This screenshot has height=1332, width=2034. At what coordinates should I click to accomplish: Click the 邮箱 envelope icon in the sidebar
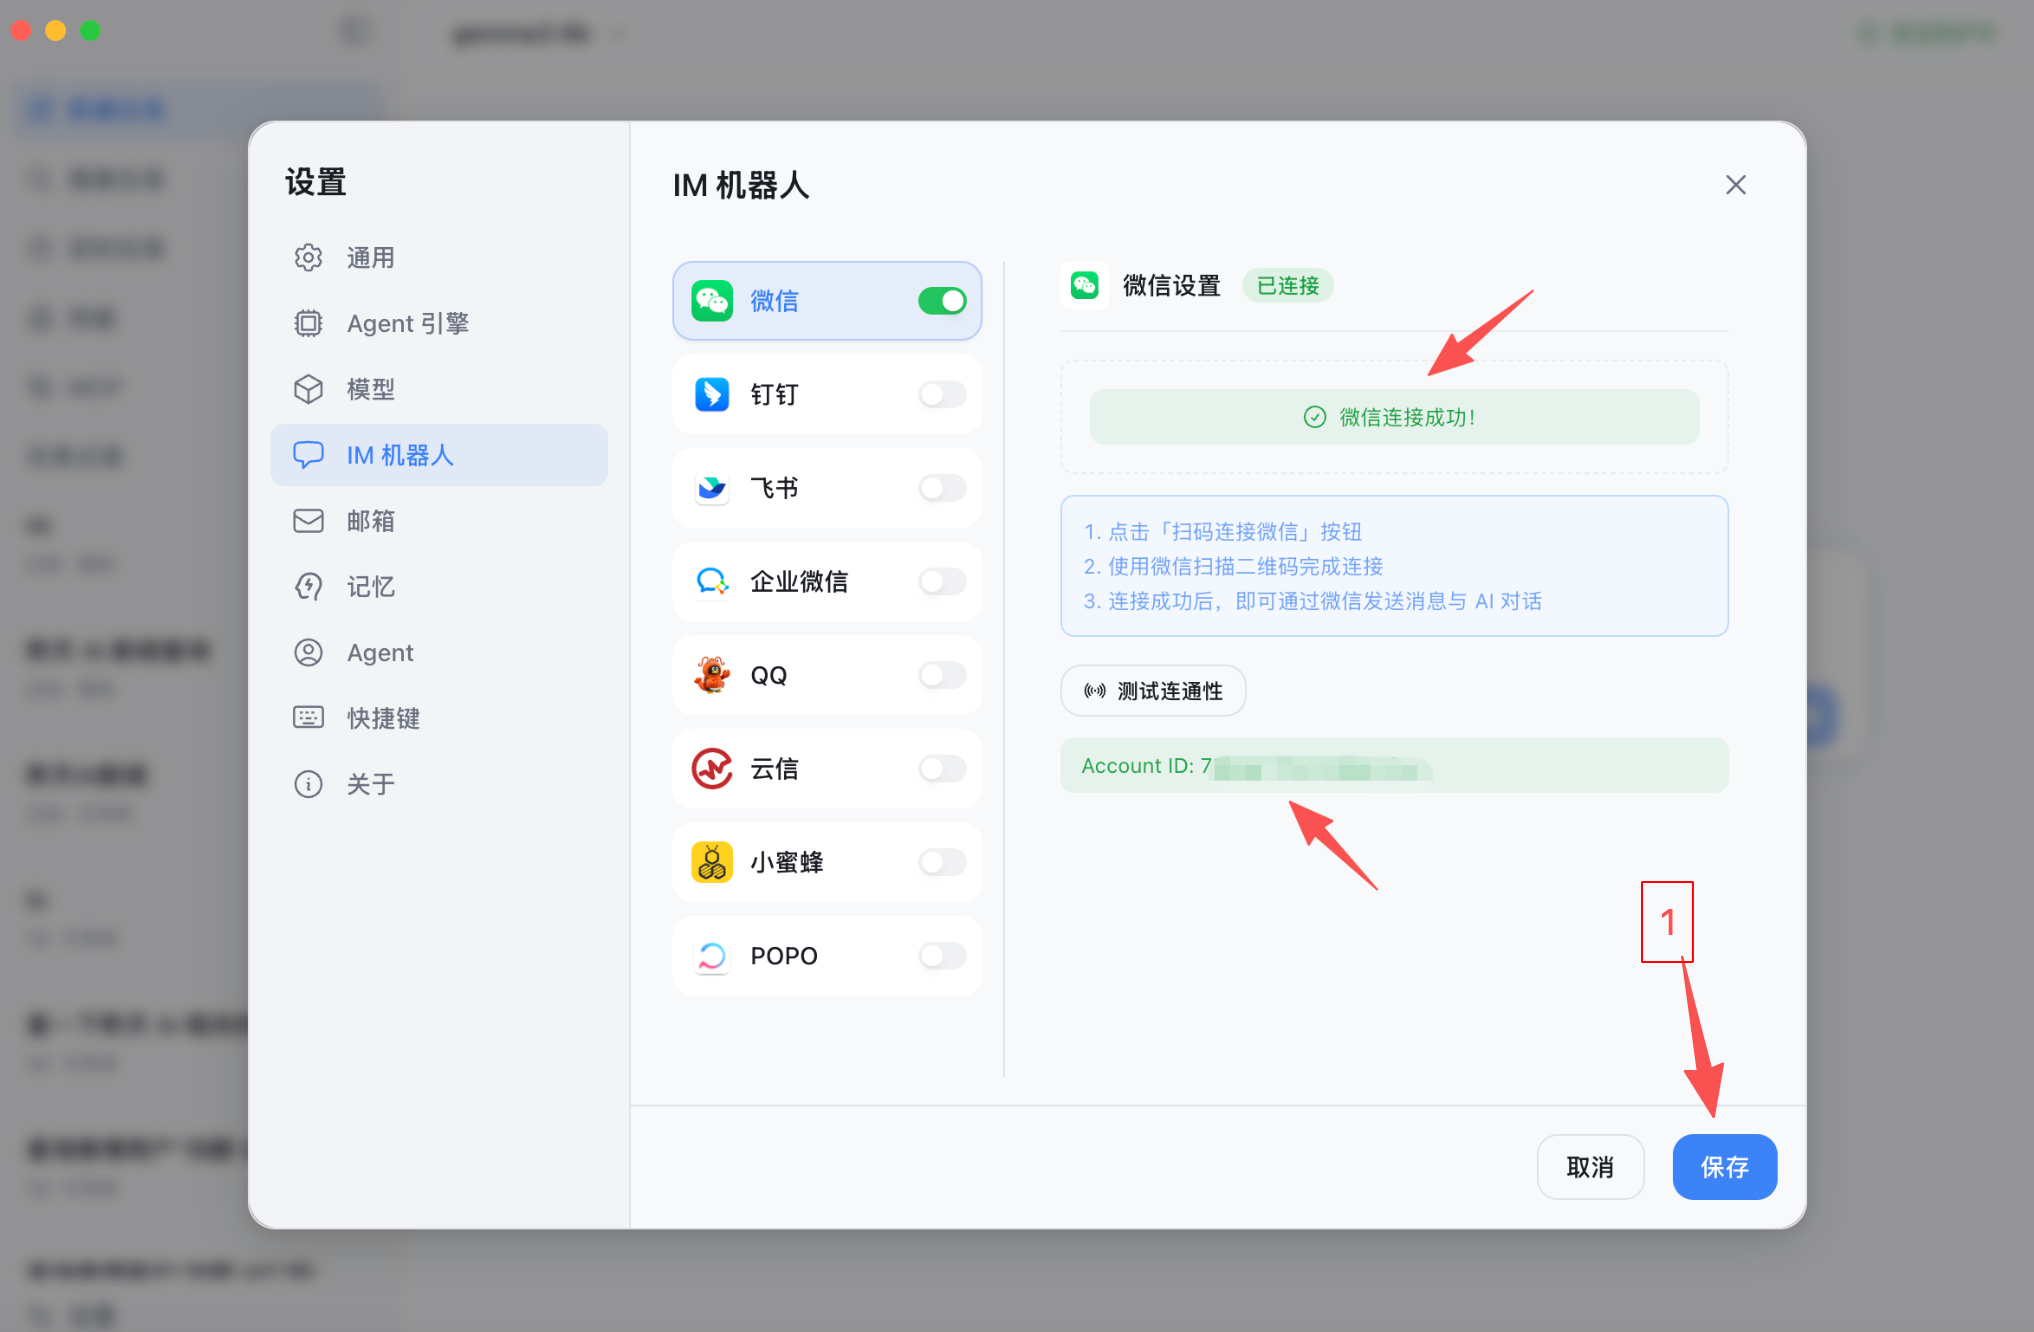click(308, 520)
